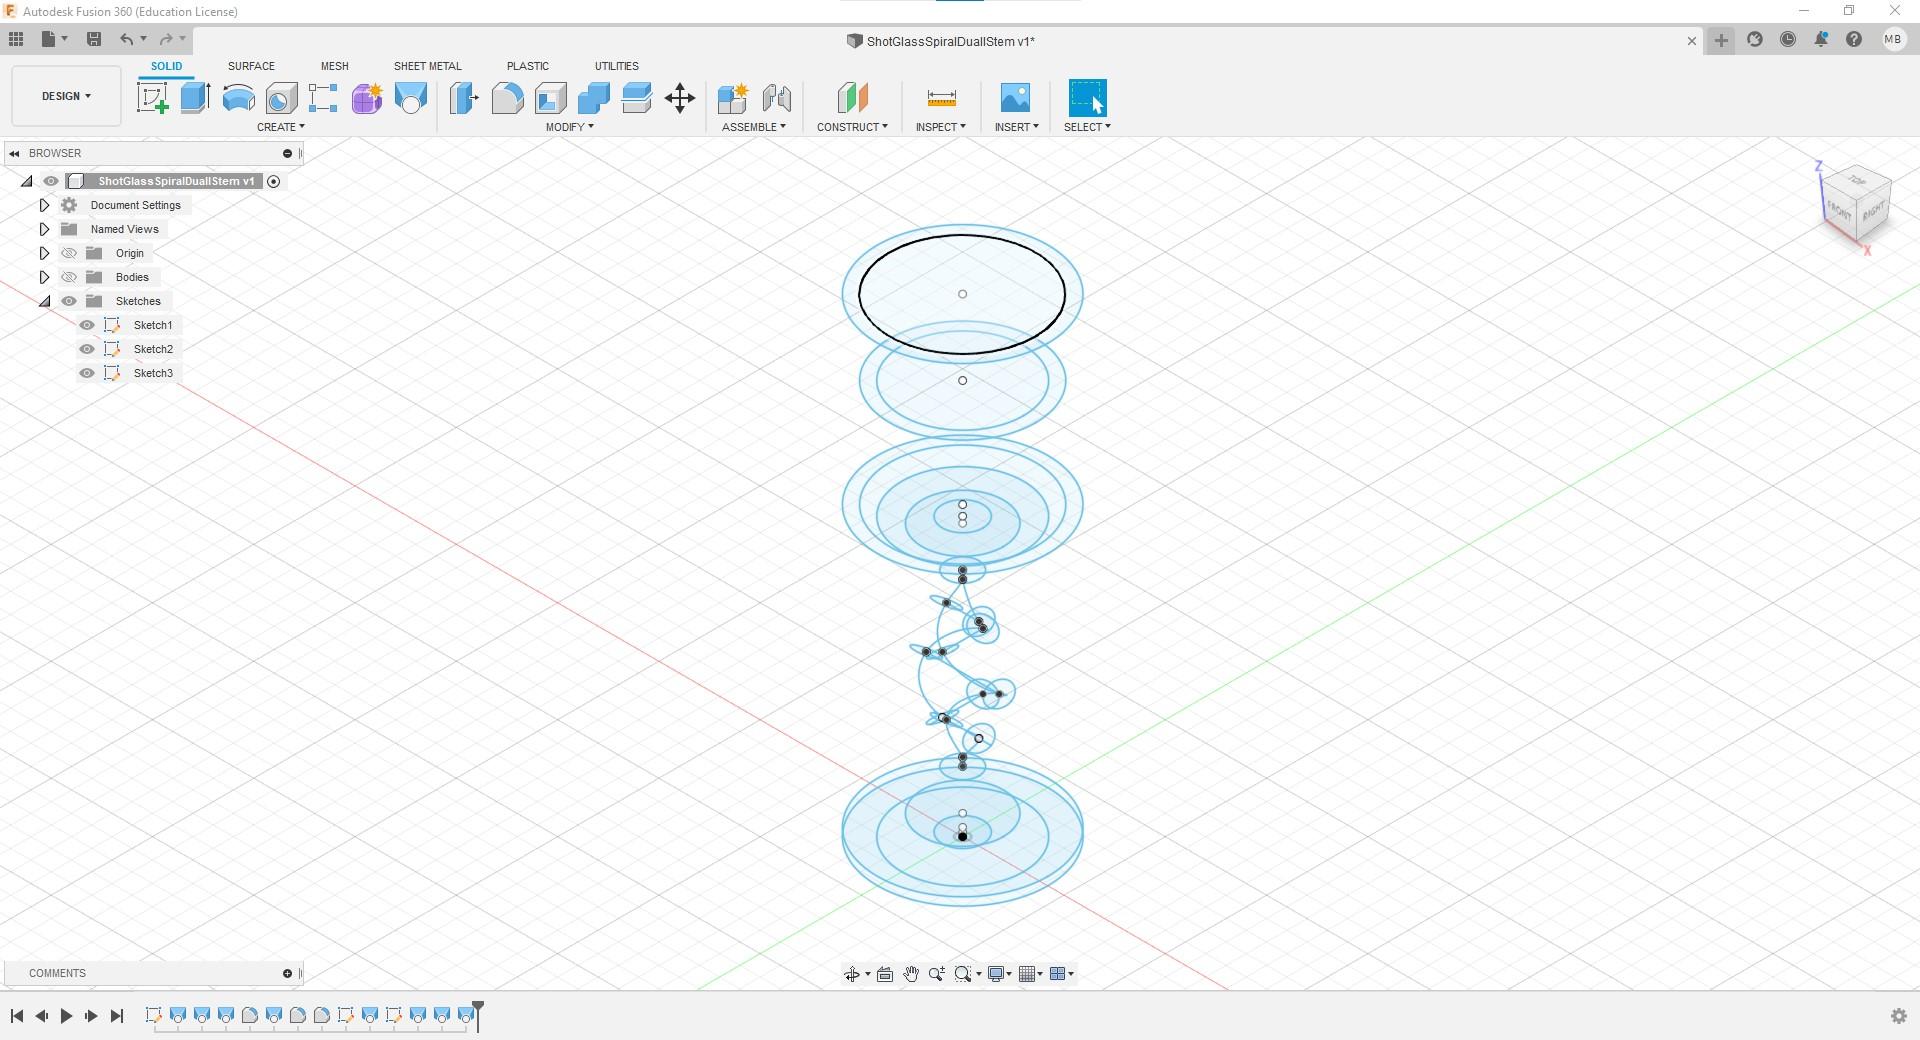1920x1040 pixels.
Task: Go to the PLASTIC tab
Action: pos(528,66)
